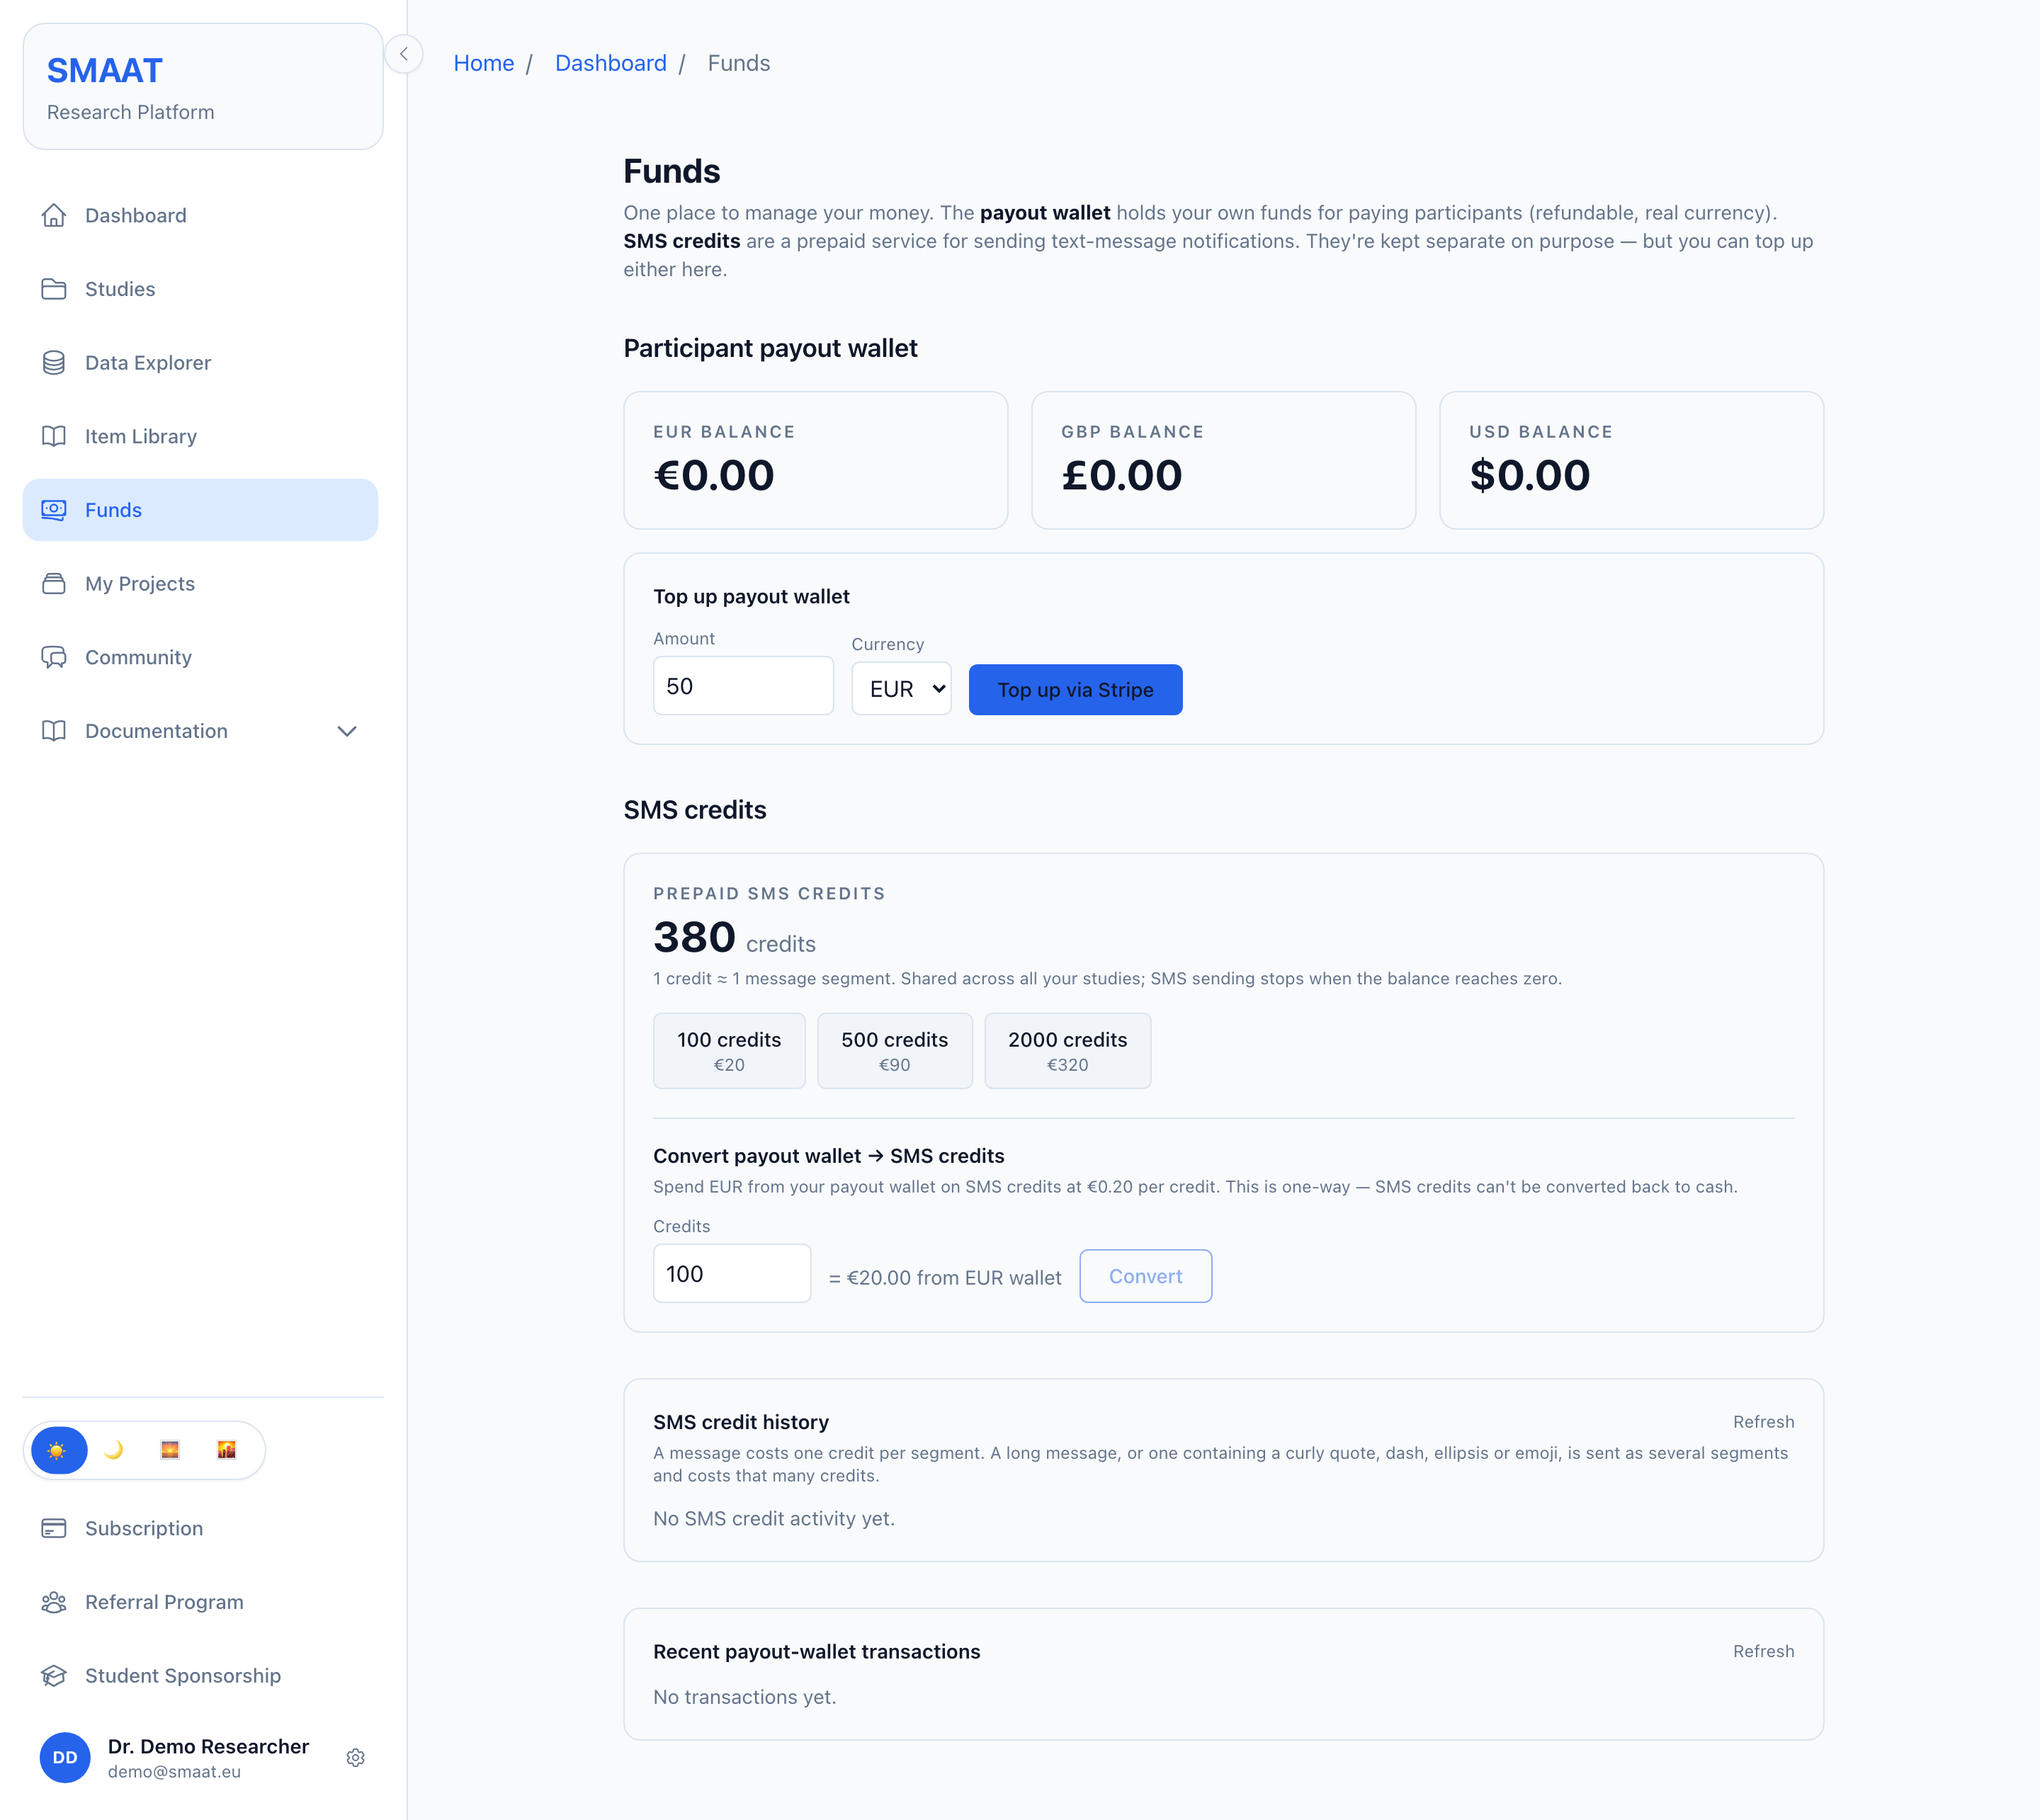The width and height of the screenshot is (2040, 1820).
Task: Click the demo@smaat.eu email text
Action: click(x=174, y=1772)
